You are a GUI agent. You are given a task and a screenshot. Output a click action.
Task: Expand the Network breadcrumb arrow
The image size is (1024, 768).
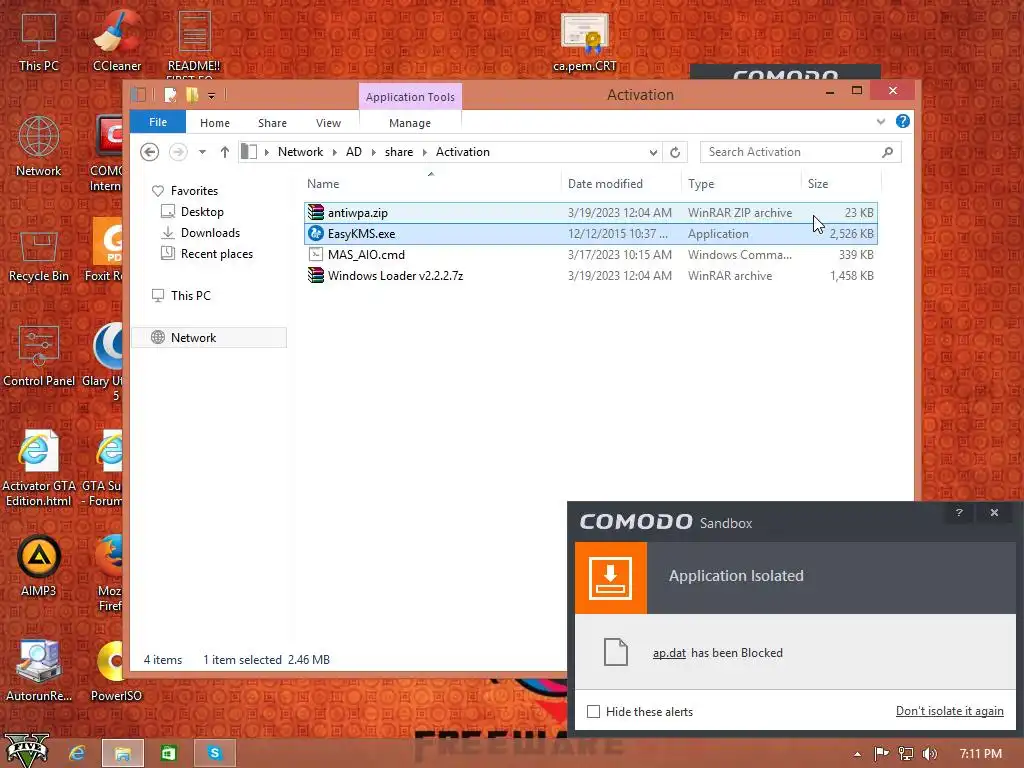click(x=334, y=152)
